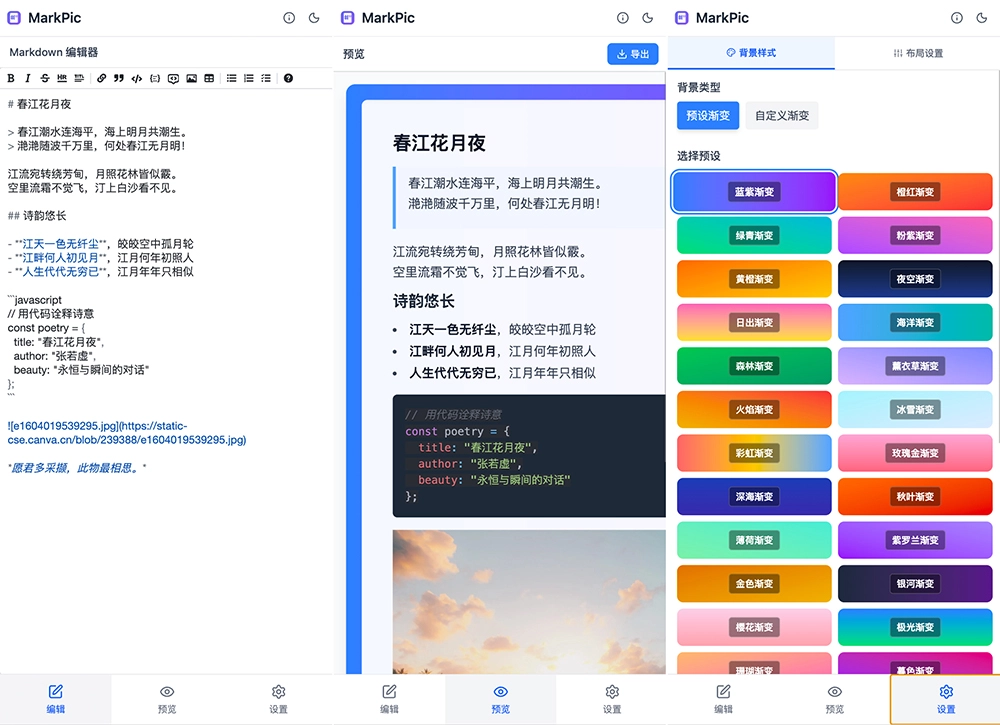Image resolution: width=1000 pixels, height=725 pixels.
Task: Insert a horizontal rule (HR) in the editor
Action: [62, 78]
